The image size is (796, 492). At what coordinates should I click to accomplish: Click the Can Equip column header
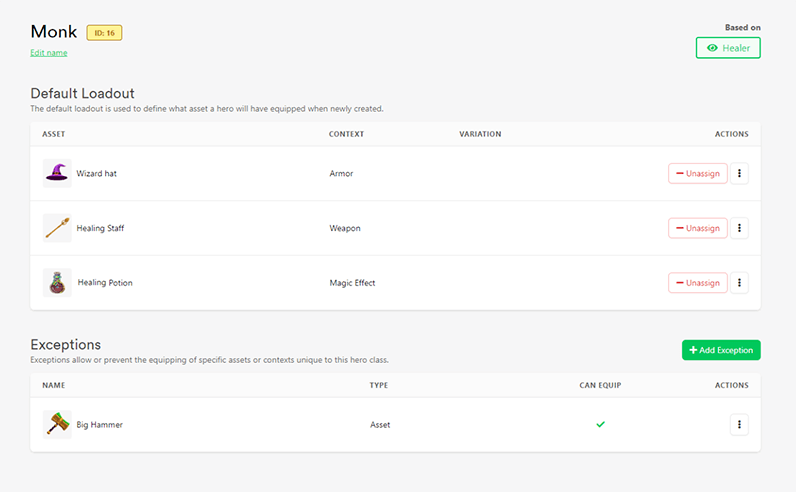[x=601, y=385]
